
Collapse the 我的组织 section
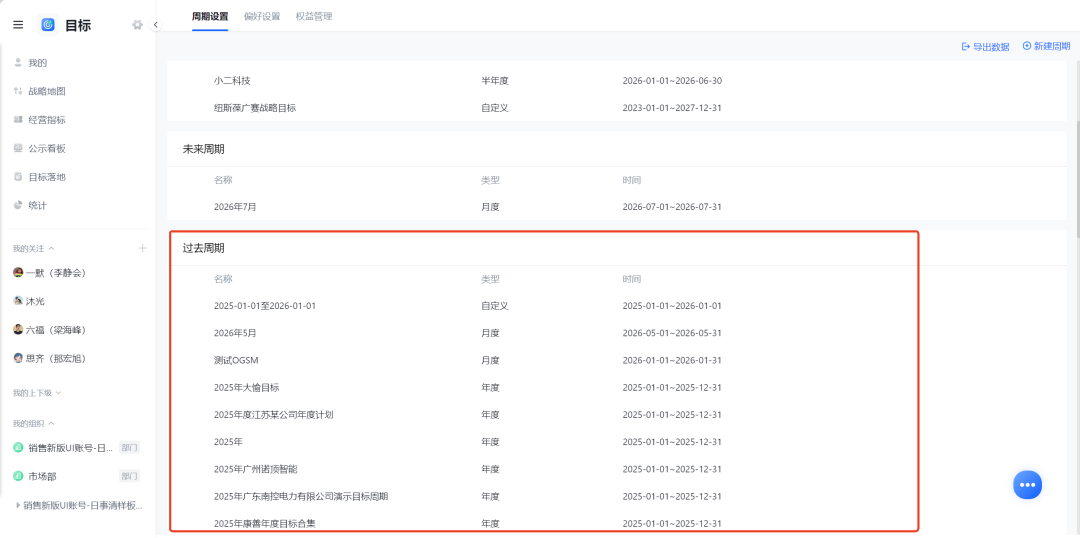point(51,424)
